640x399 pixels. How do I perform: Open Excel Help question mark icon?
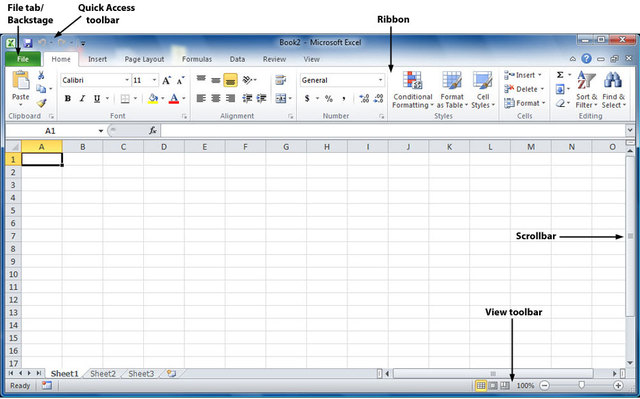coord(587,59)
